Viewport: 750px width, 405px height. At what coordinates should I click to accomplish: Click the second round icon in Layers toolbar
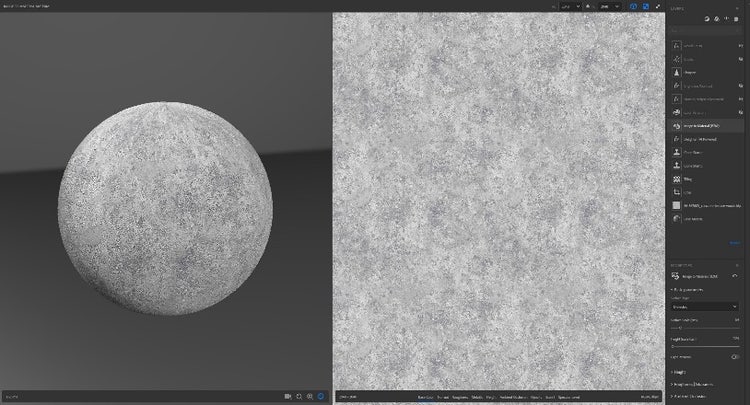(717, 19)
